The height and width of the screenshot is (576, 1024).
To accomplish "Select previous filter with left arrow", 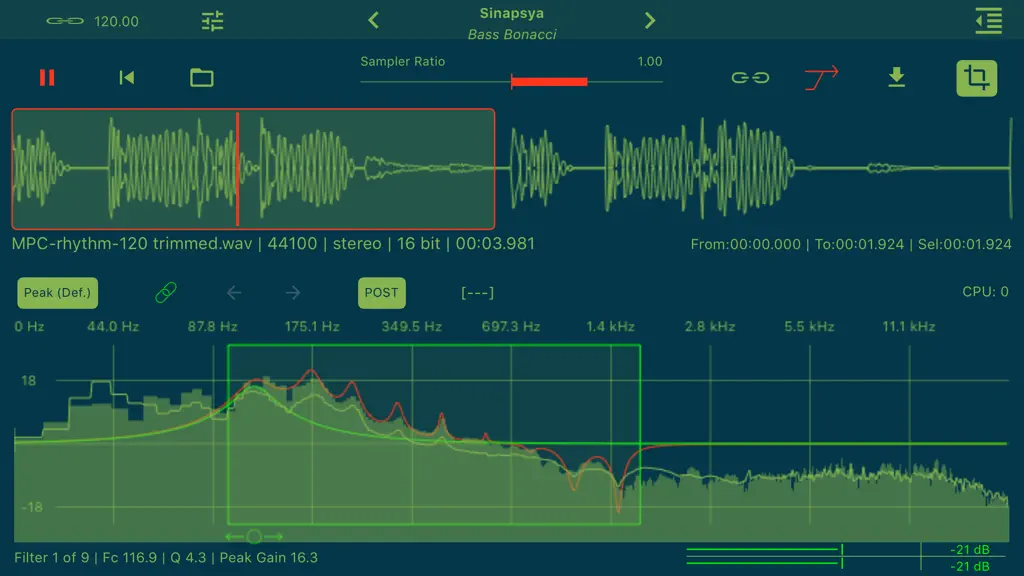I will pos(234,293).
